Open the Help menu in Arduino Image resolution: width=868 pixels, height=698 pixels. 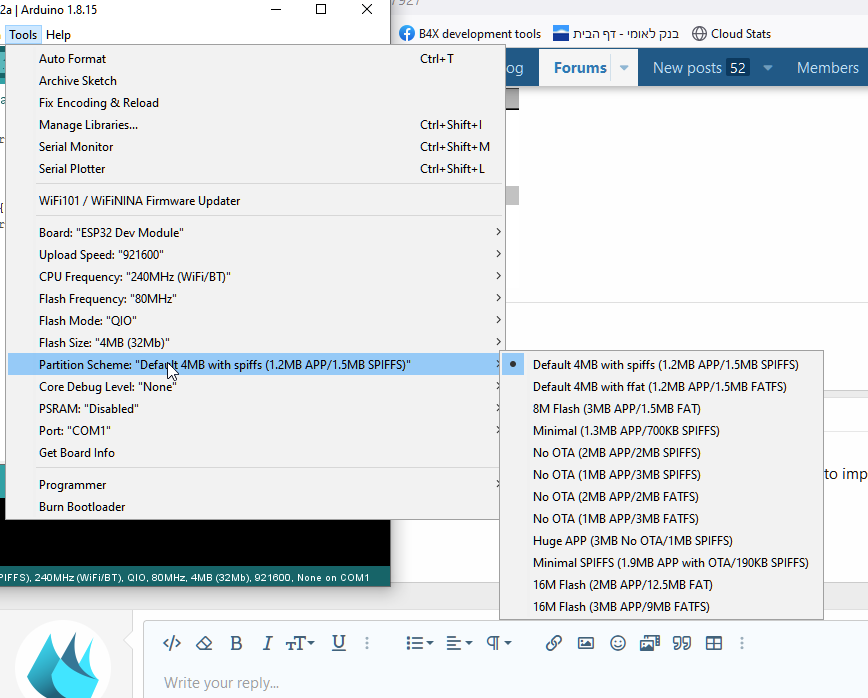click(58, 35)
